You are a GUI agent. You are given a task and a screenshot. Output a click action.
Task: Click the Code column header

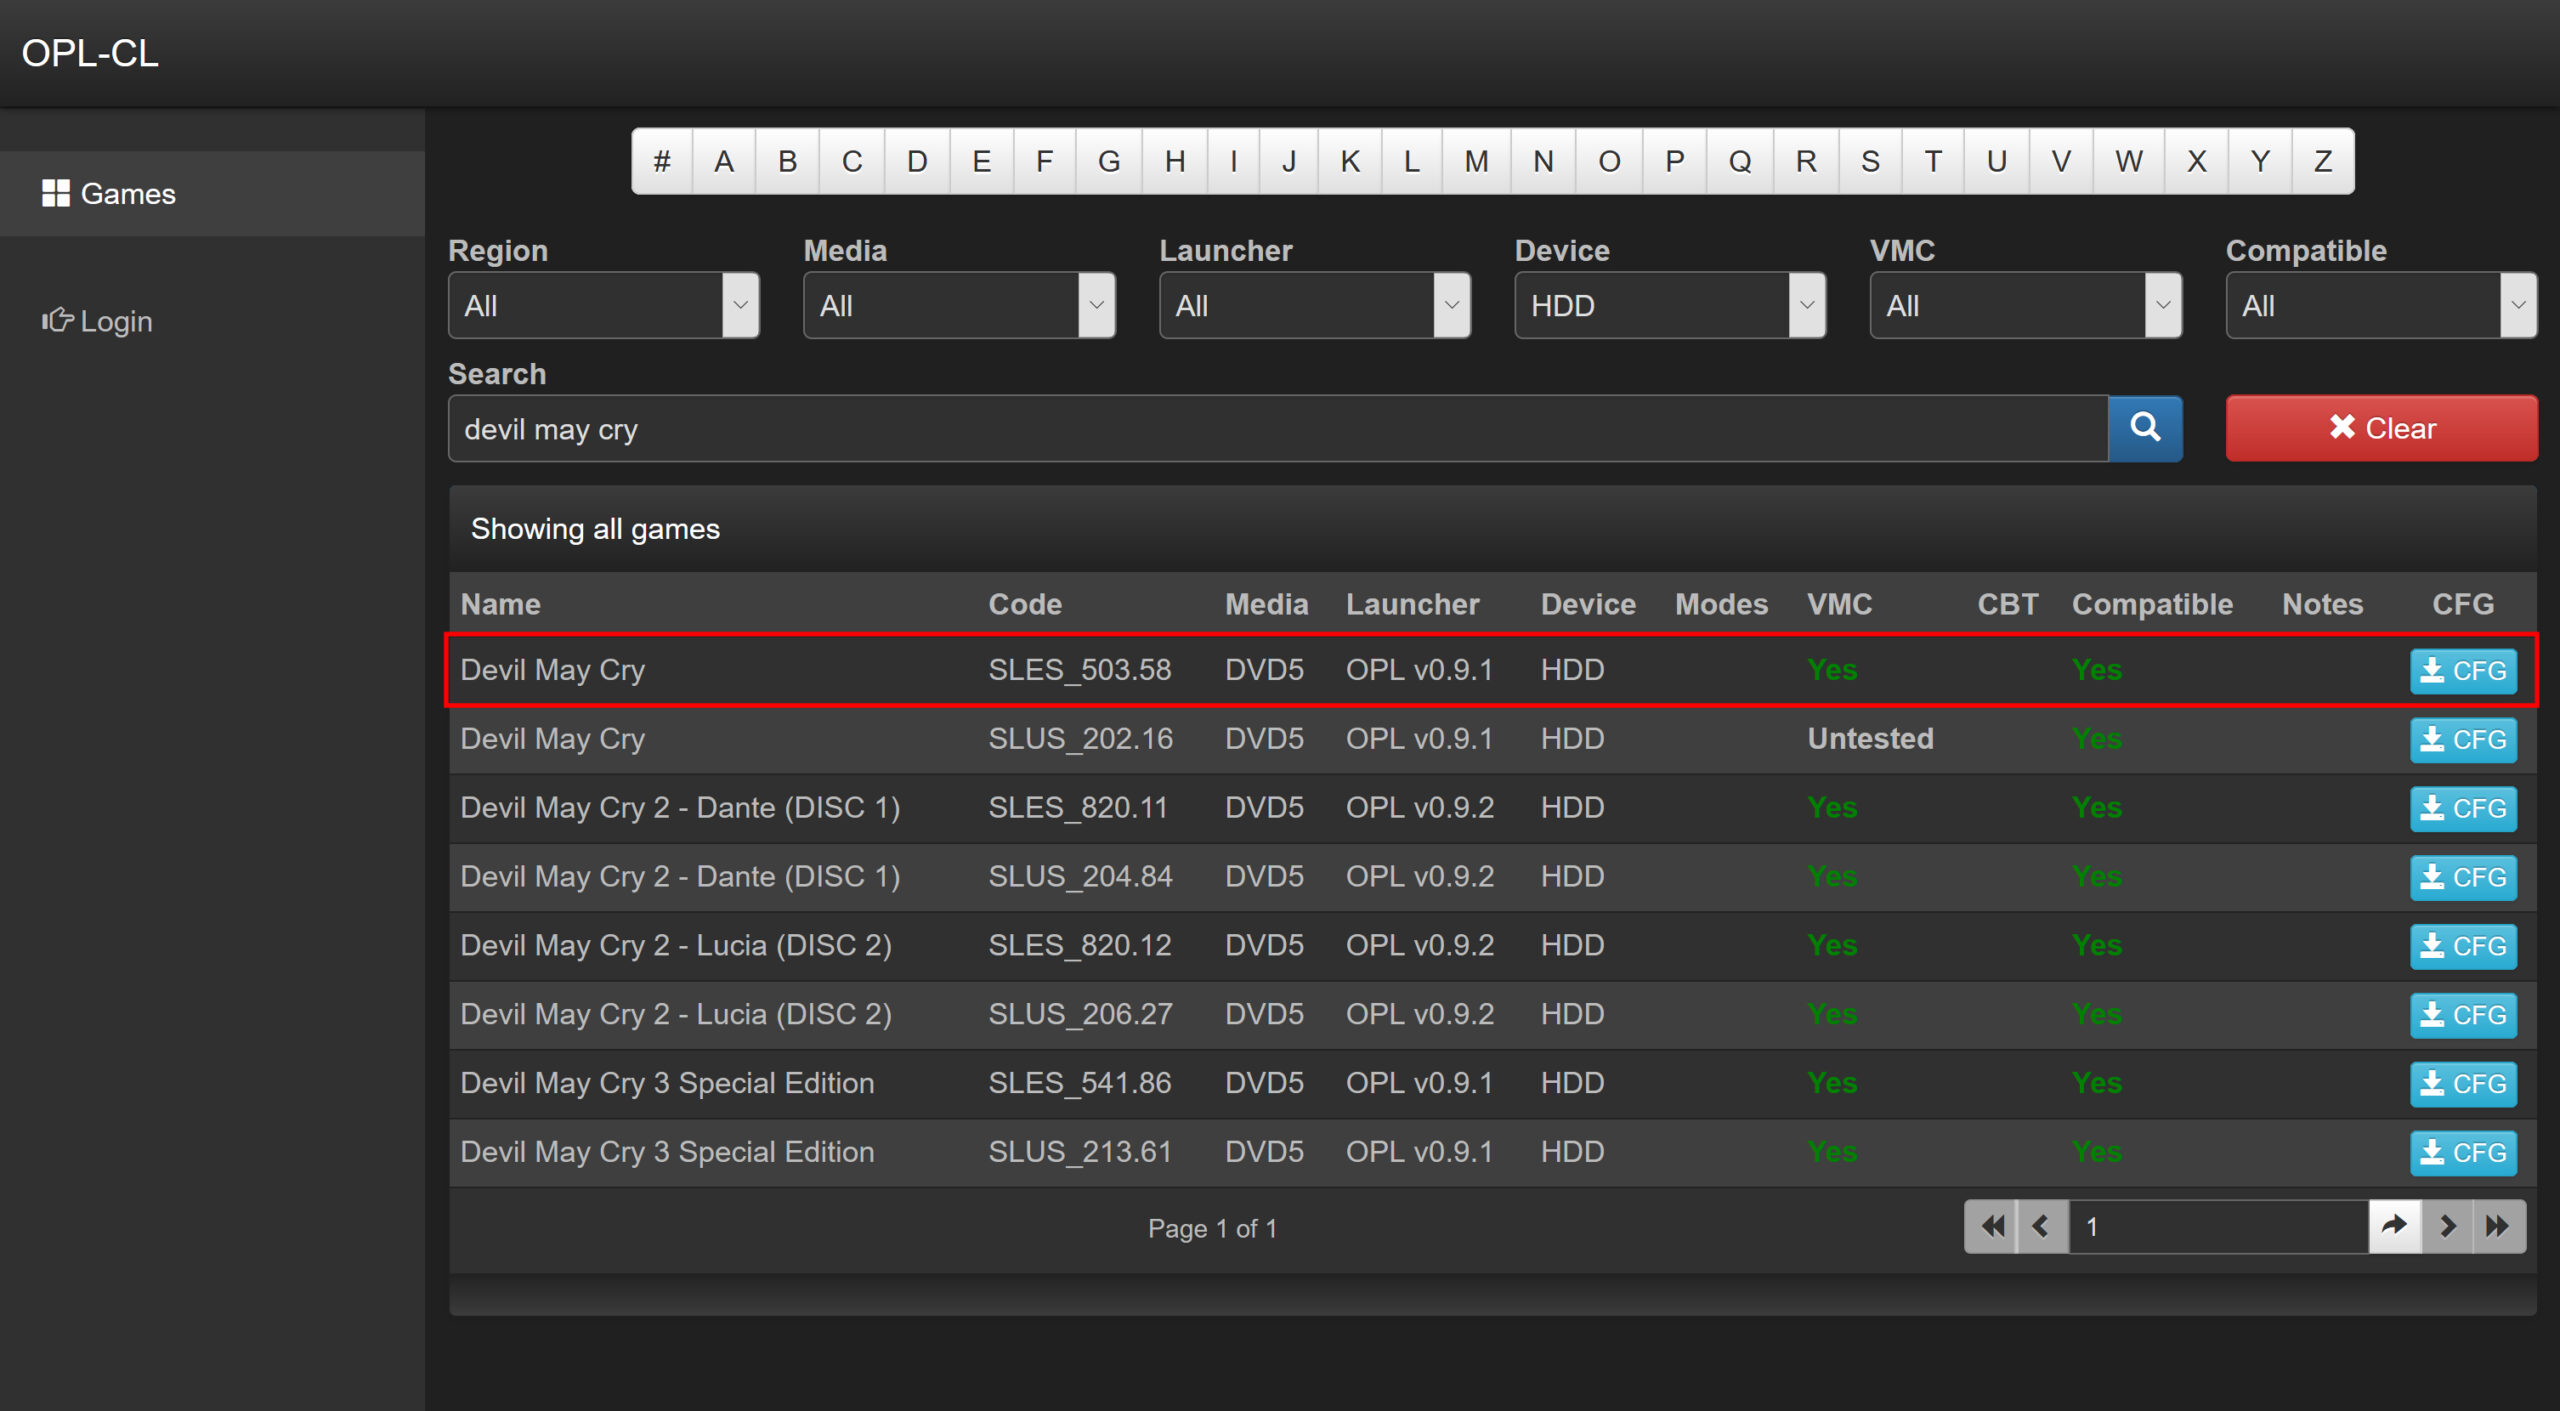pyautogui.click(x=1025, y=604)
